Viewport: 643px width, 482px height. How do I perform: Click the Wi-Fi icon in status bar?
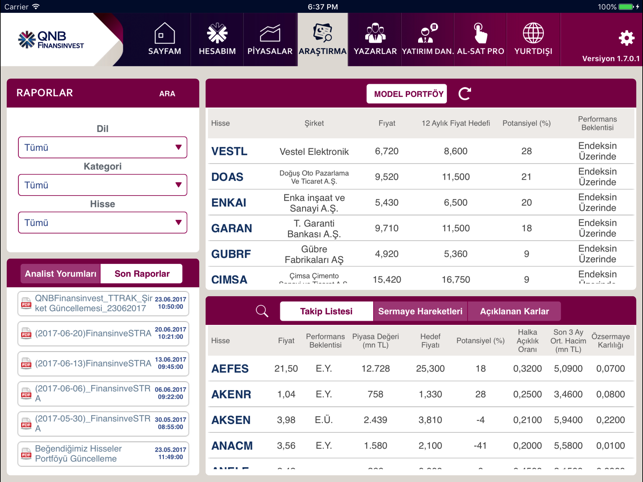(x=36, y=7)
